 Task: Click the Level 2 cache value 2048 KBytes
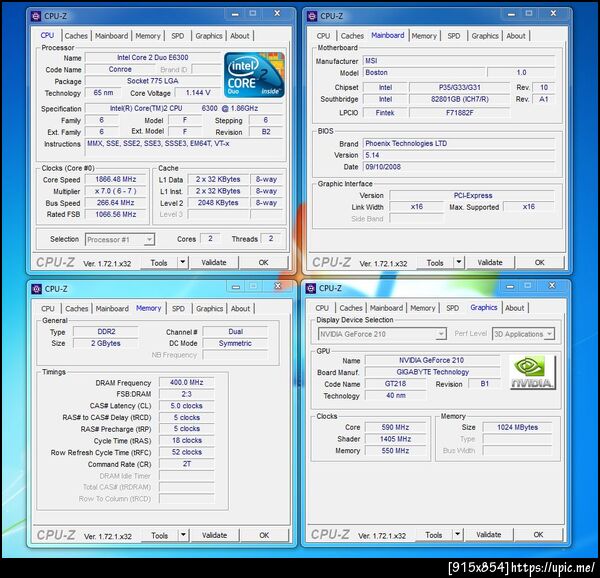tap(218, 203)
